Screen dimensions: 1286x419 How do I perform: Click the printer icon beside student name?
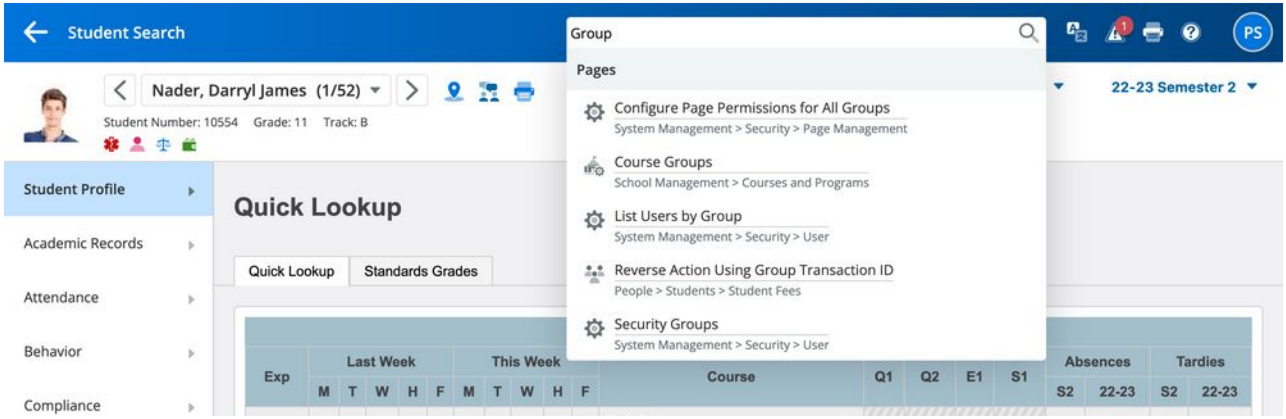coord(524,91)
